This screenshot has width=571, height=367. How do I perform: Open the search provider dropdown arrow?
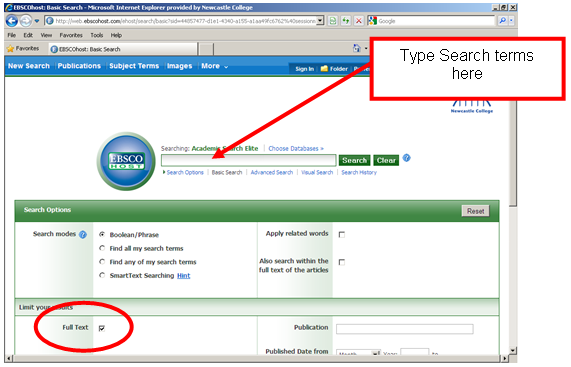pyautogui.click(x=511, y=21)
